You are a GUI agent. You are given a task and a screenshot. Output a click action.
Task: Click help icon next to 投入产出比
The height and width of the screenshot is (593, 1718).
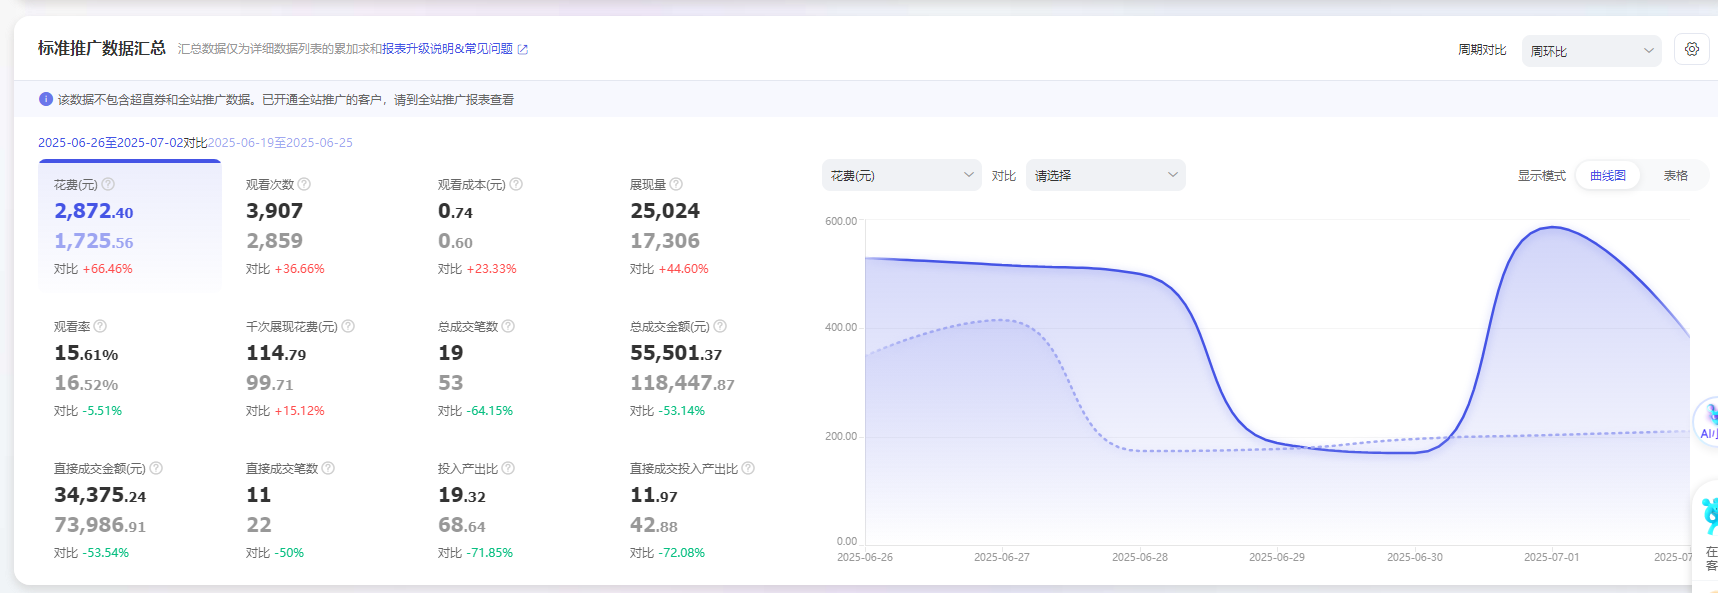[508, 468]
